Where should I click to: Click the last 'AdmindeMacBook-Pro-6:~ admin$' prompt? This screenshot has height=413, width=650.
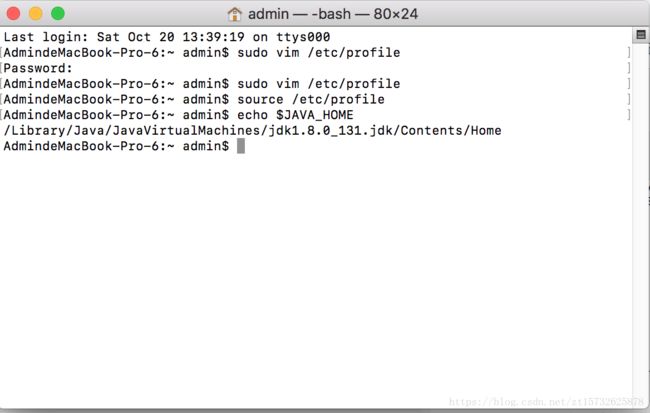(x=116, y=146)
